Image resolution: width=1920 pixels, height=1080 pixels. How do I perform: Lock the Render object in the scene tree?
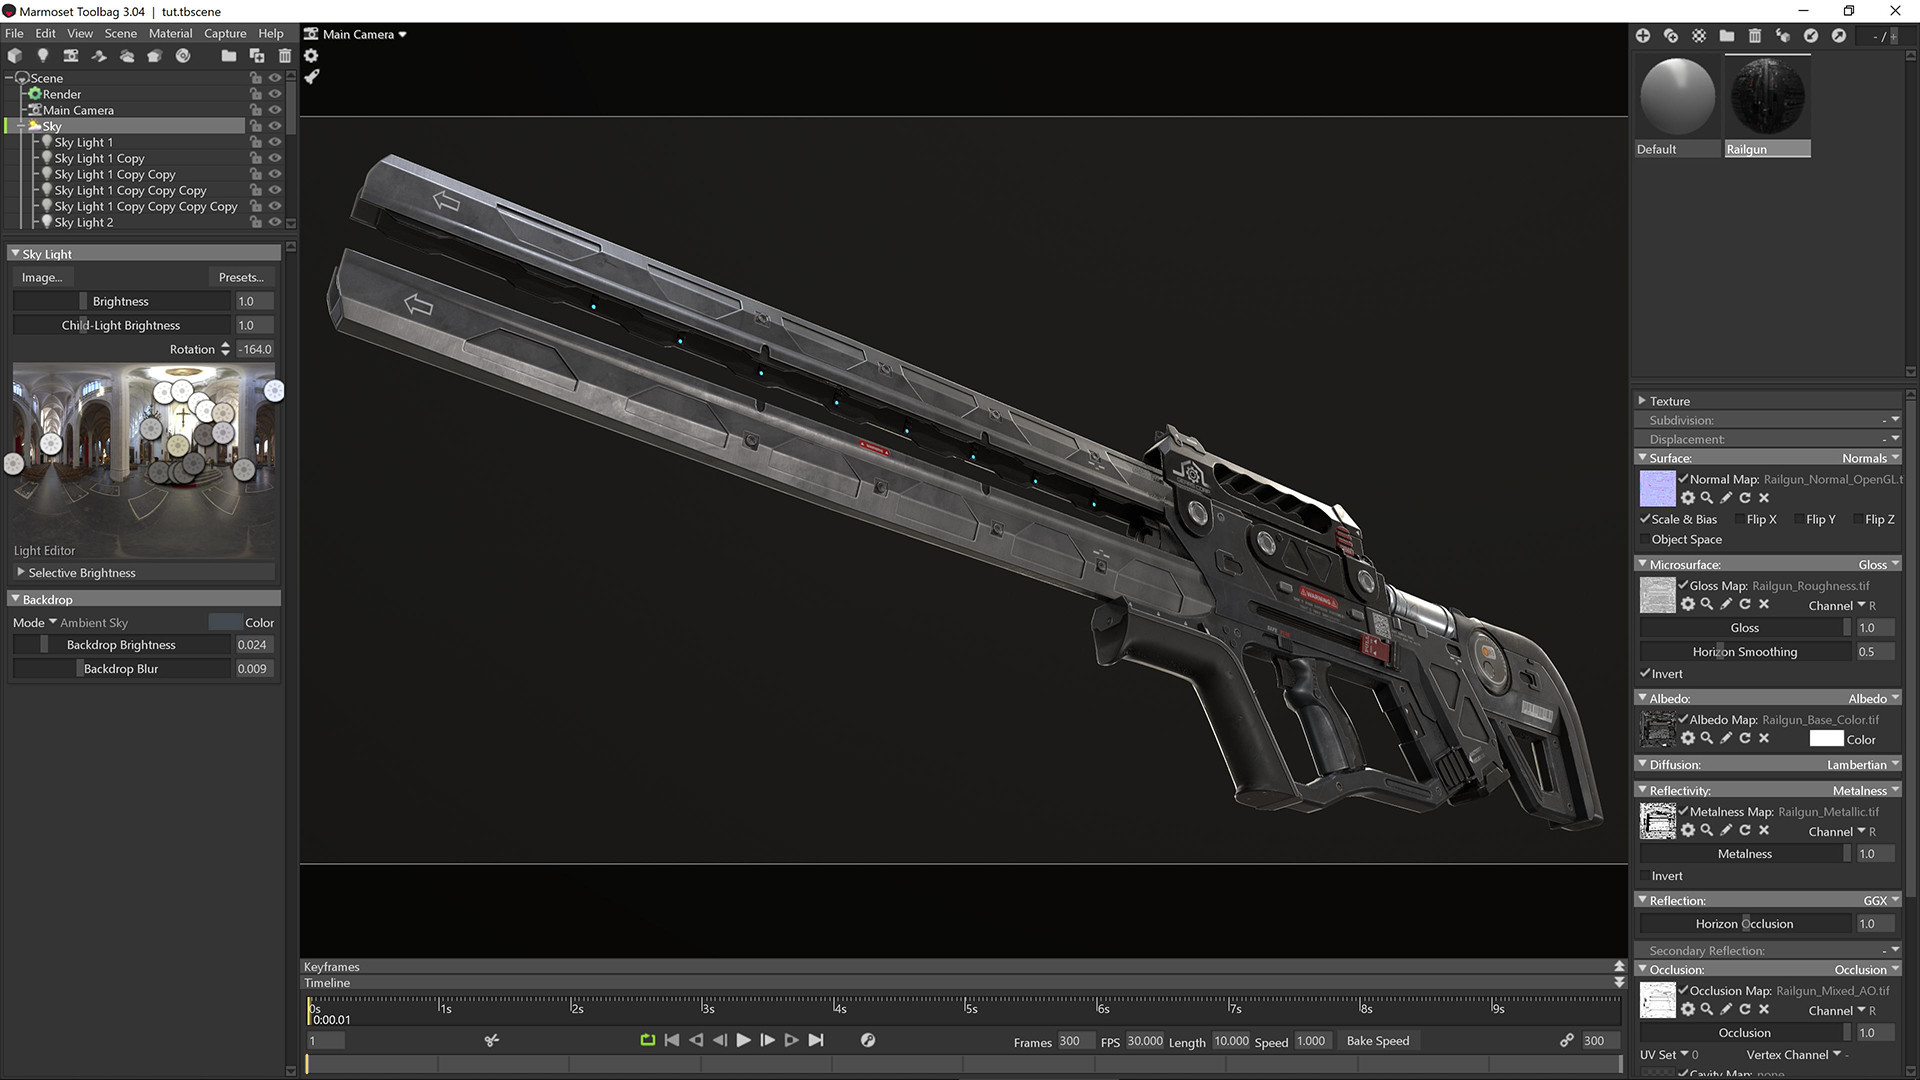pos(256,94)
